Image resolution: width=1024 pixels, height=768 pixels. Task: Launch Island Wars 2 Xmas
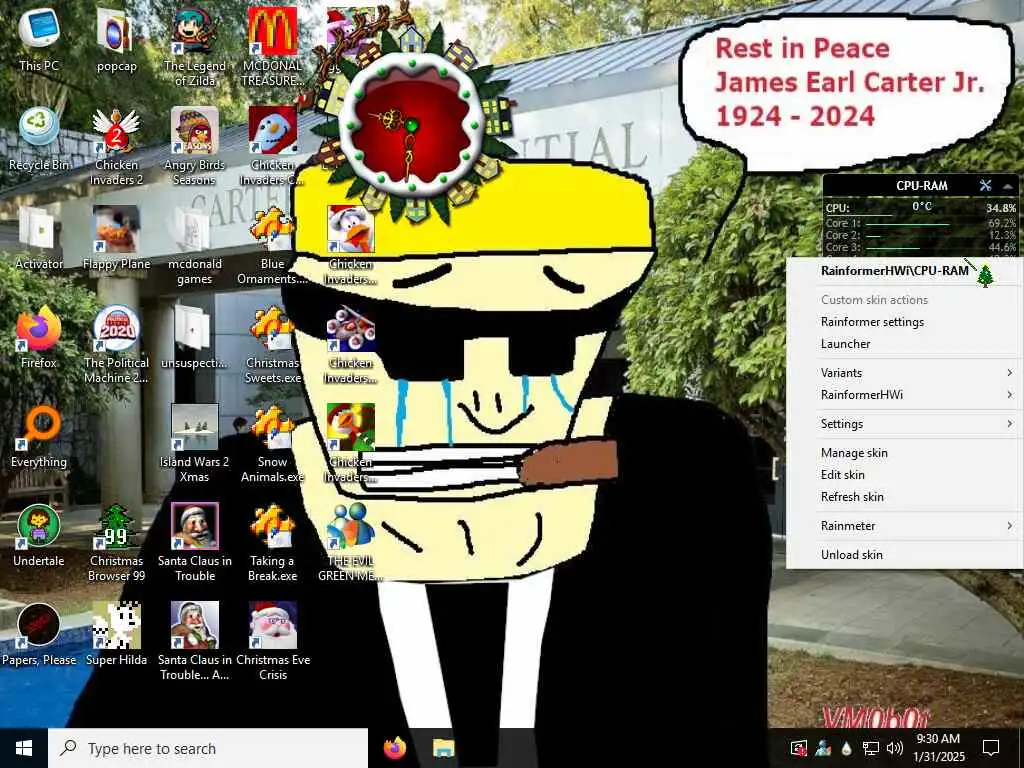(195, 443)
